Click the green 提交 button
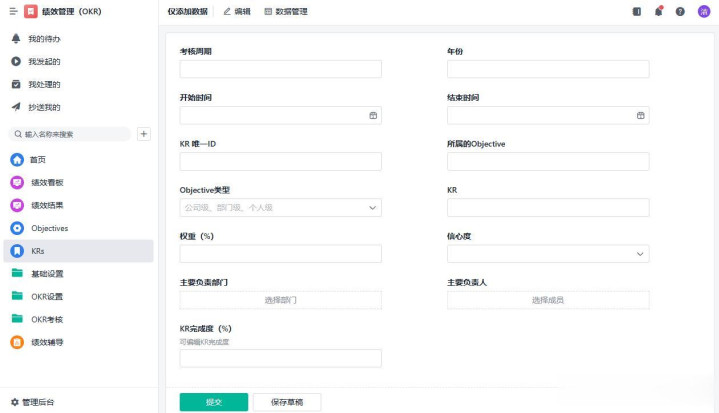This screenshot has width=719, height=413. 214,402
